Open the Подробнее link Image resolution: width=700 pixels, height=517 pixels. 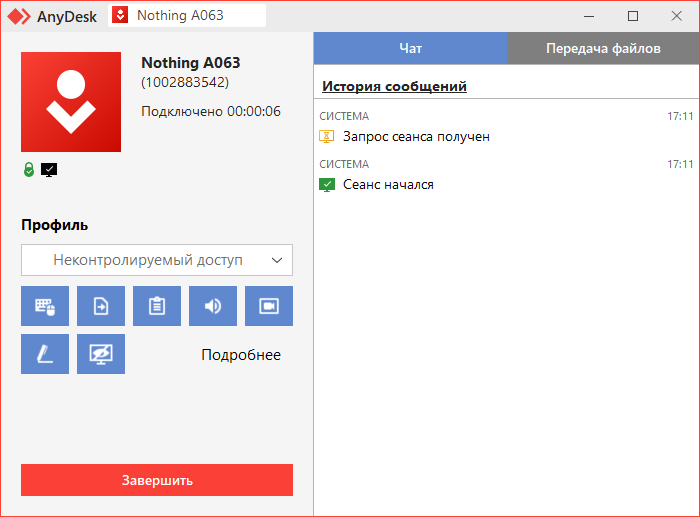point(241,355)
